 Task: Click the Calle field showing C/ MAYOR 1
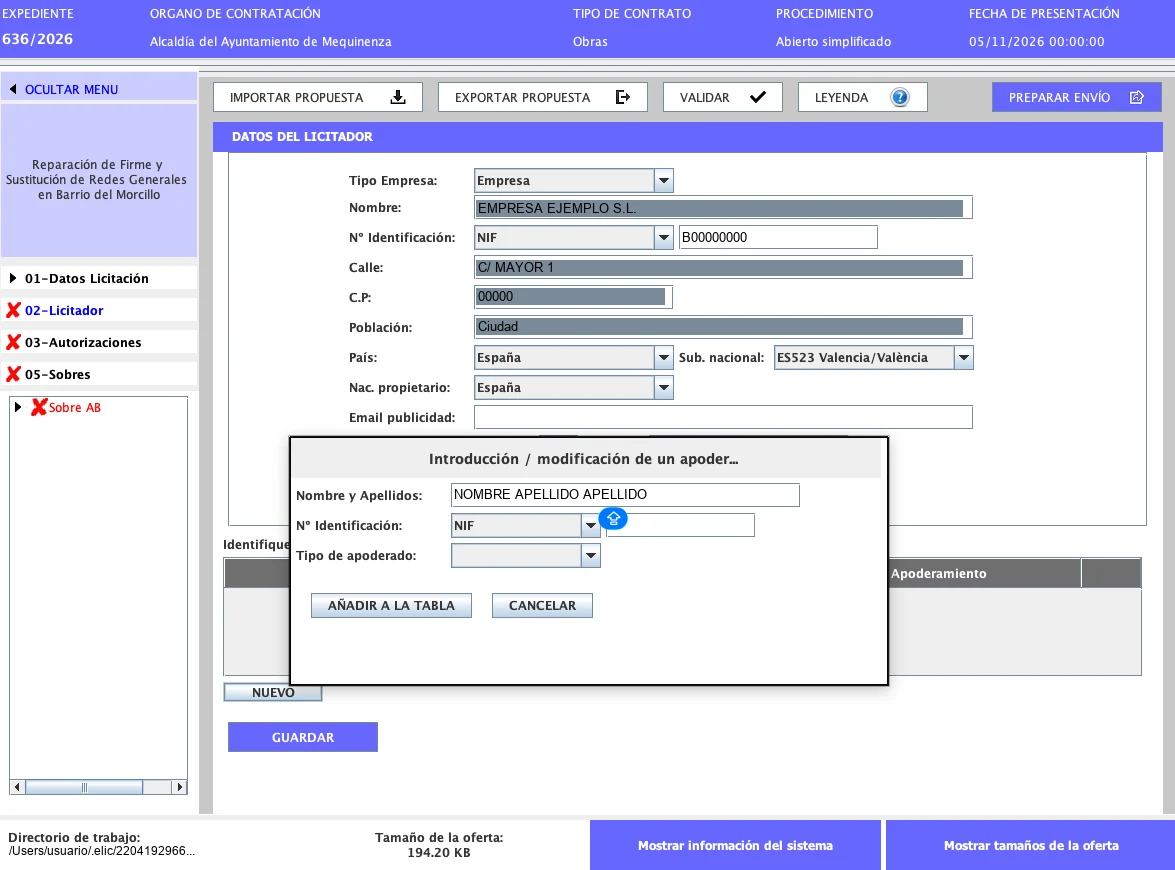tap(723, 268)
